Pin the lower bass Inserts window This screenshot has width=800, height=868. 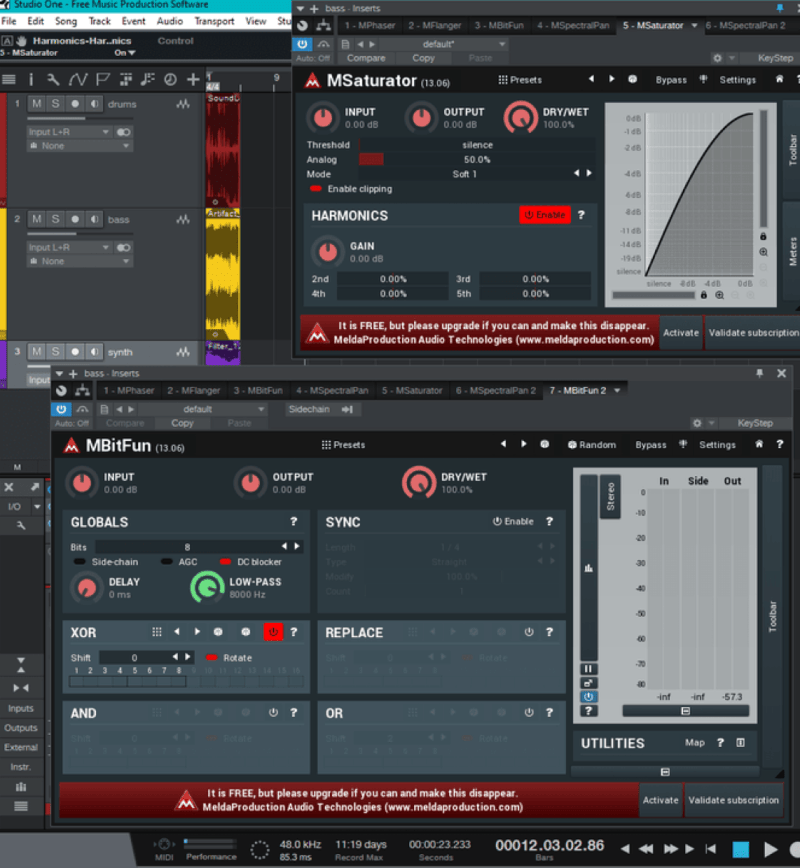tap(759, 373)
